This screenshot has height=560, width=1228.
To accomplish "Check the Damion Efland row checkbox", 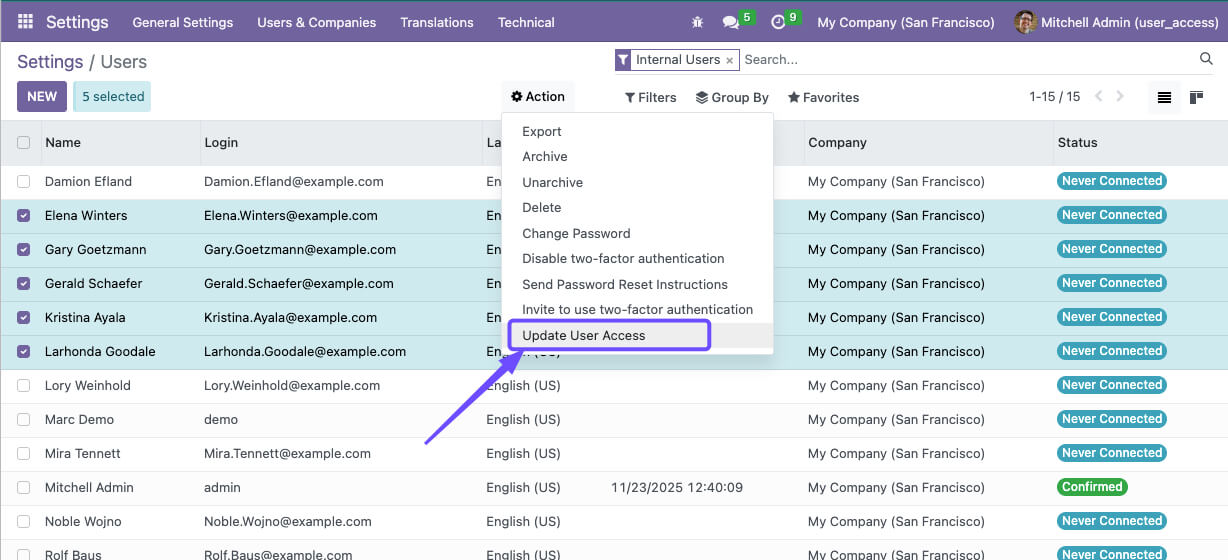I will click(x=24, y=182).
